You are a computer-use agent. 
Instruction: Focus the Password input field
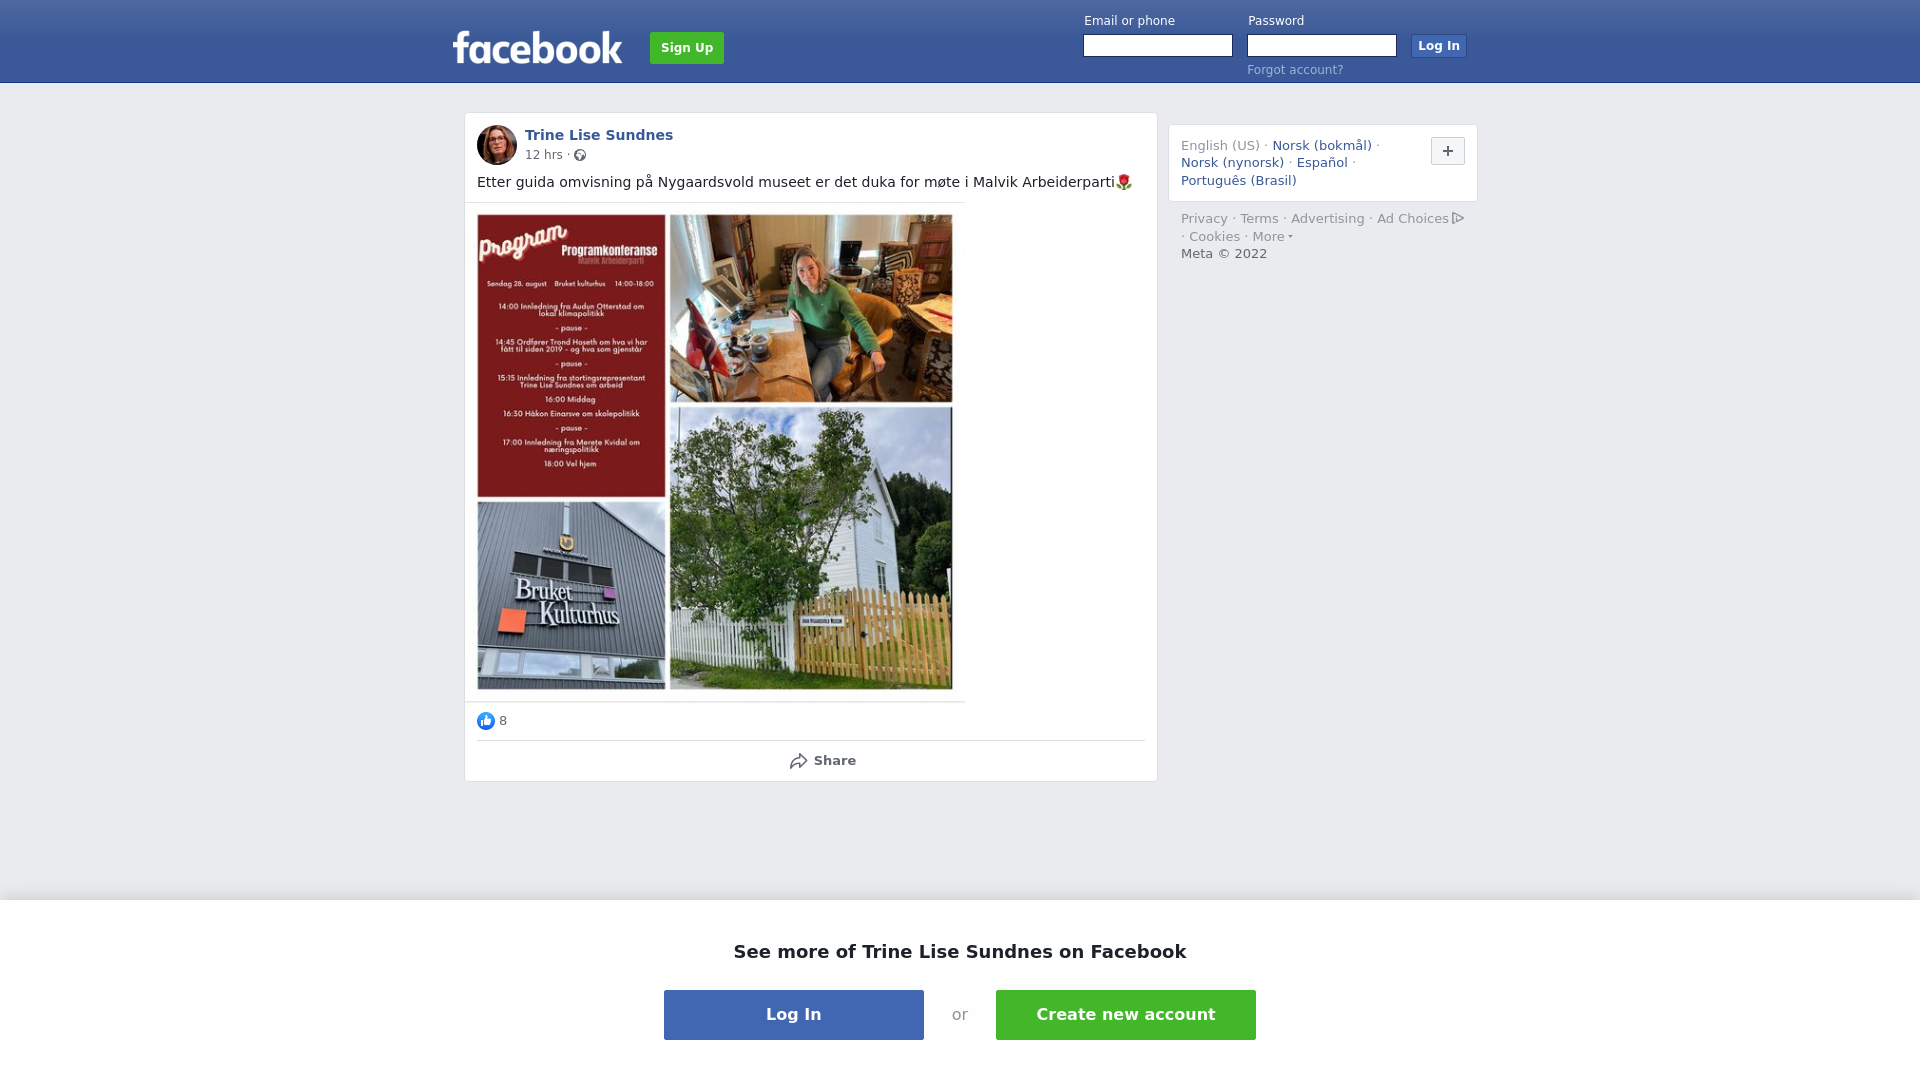tap(1322, 46)
